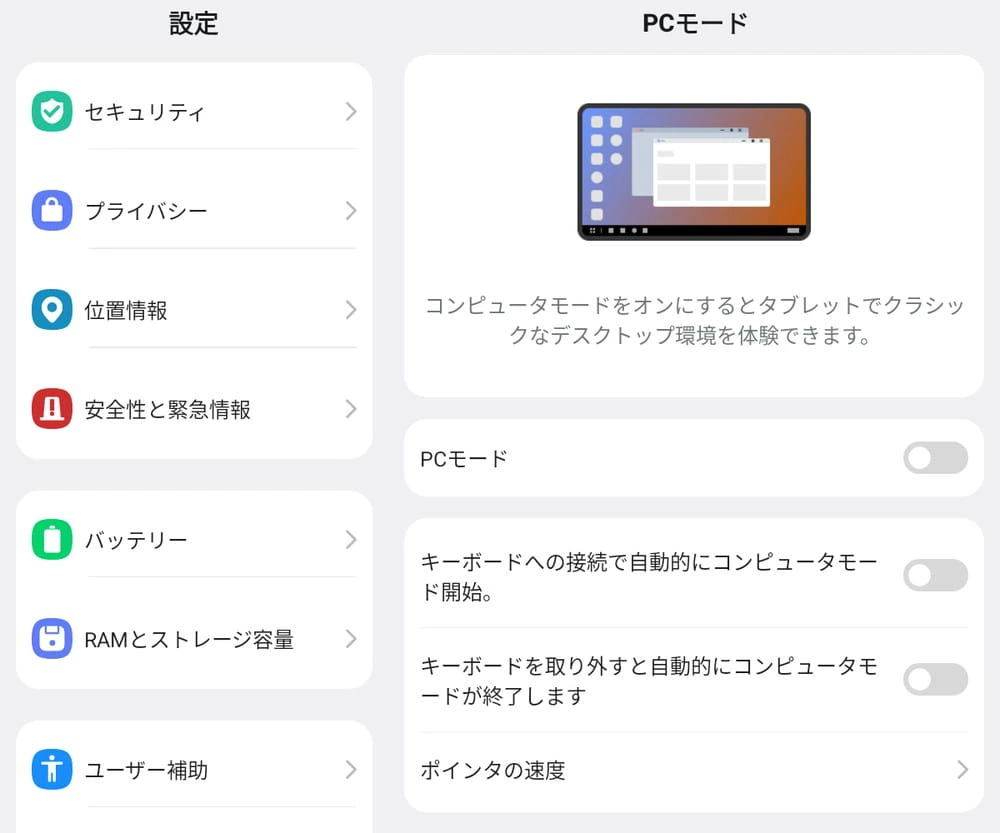Open the RAMとストレージ容量 disk icon

click(52, 638)
